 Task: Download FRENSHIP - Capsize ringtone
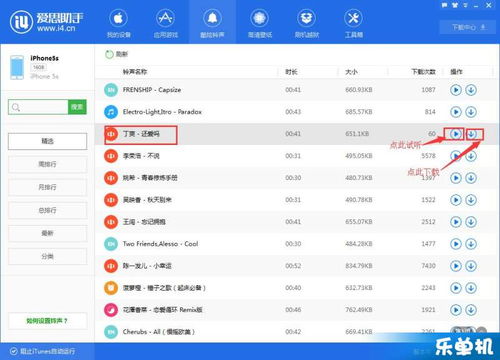coord(471,90)
